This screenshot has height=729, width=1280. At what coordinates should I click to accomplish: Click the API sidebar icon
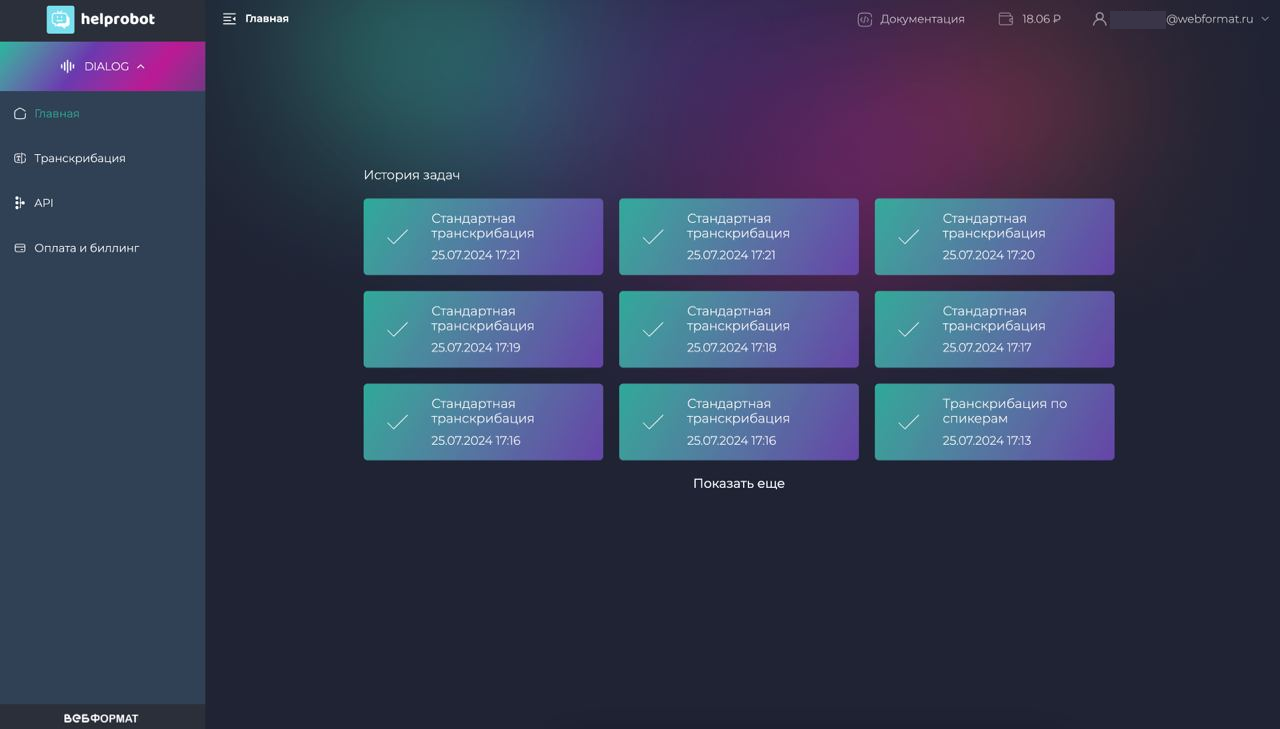click(x=20, y=203)
